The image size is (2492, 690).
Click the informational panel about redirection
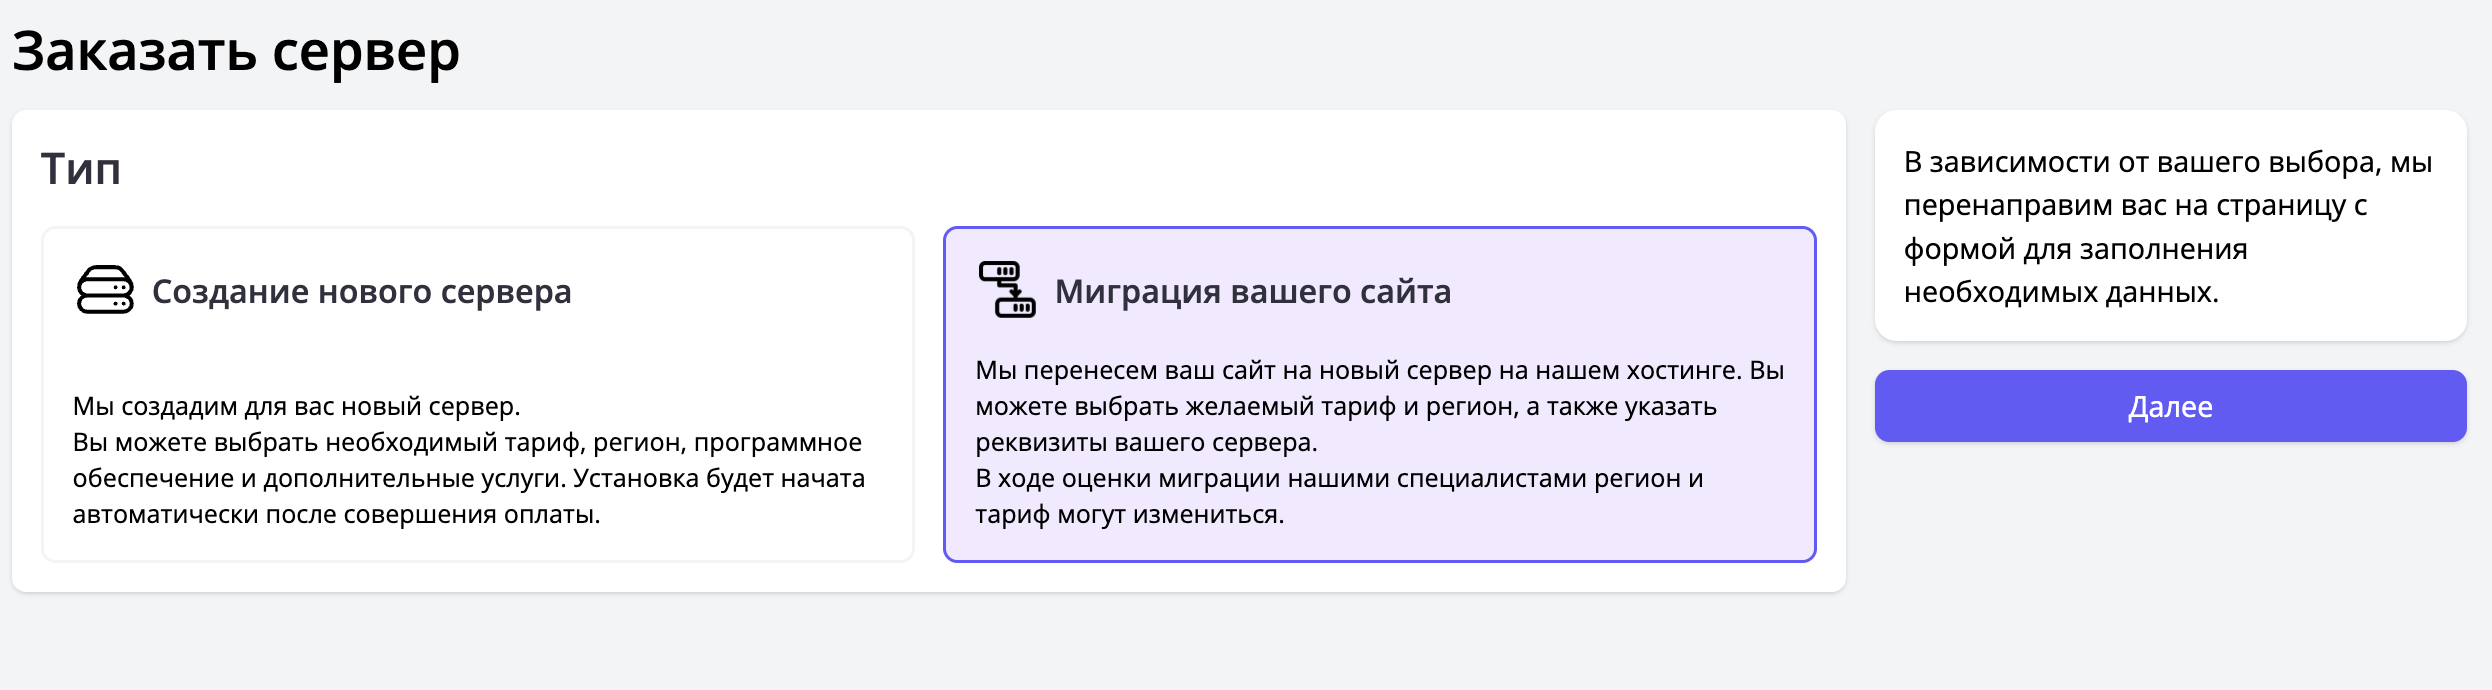tap(2170, 227)
